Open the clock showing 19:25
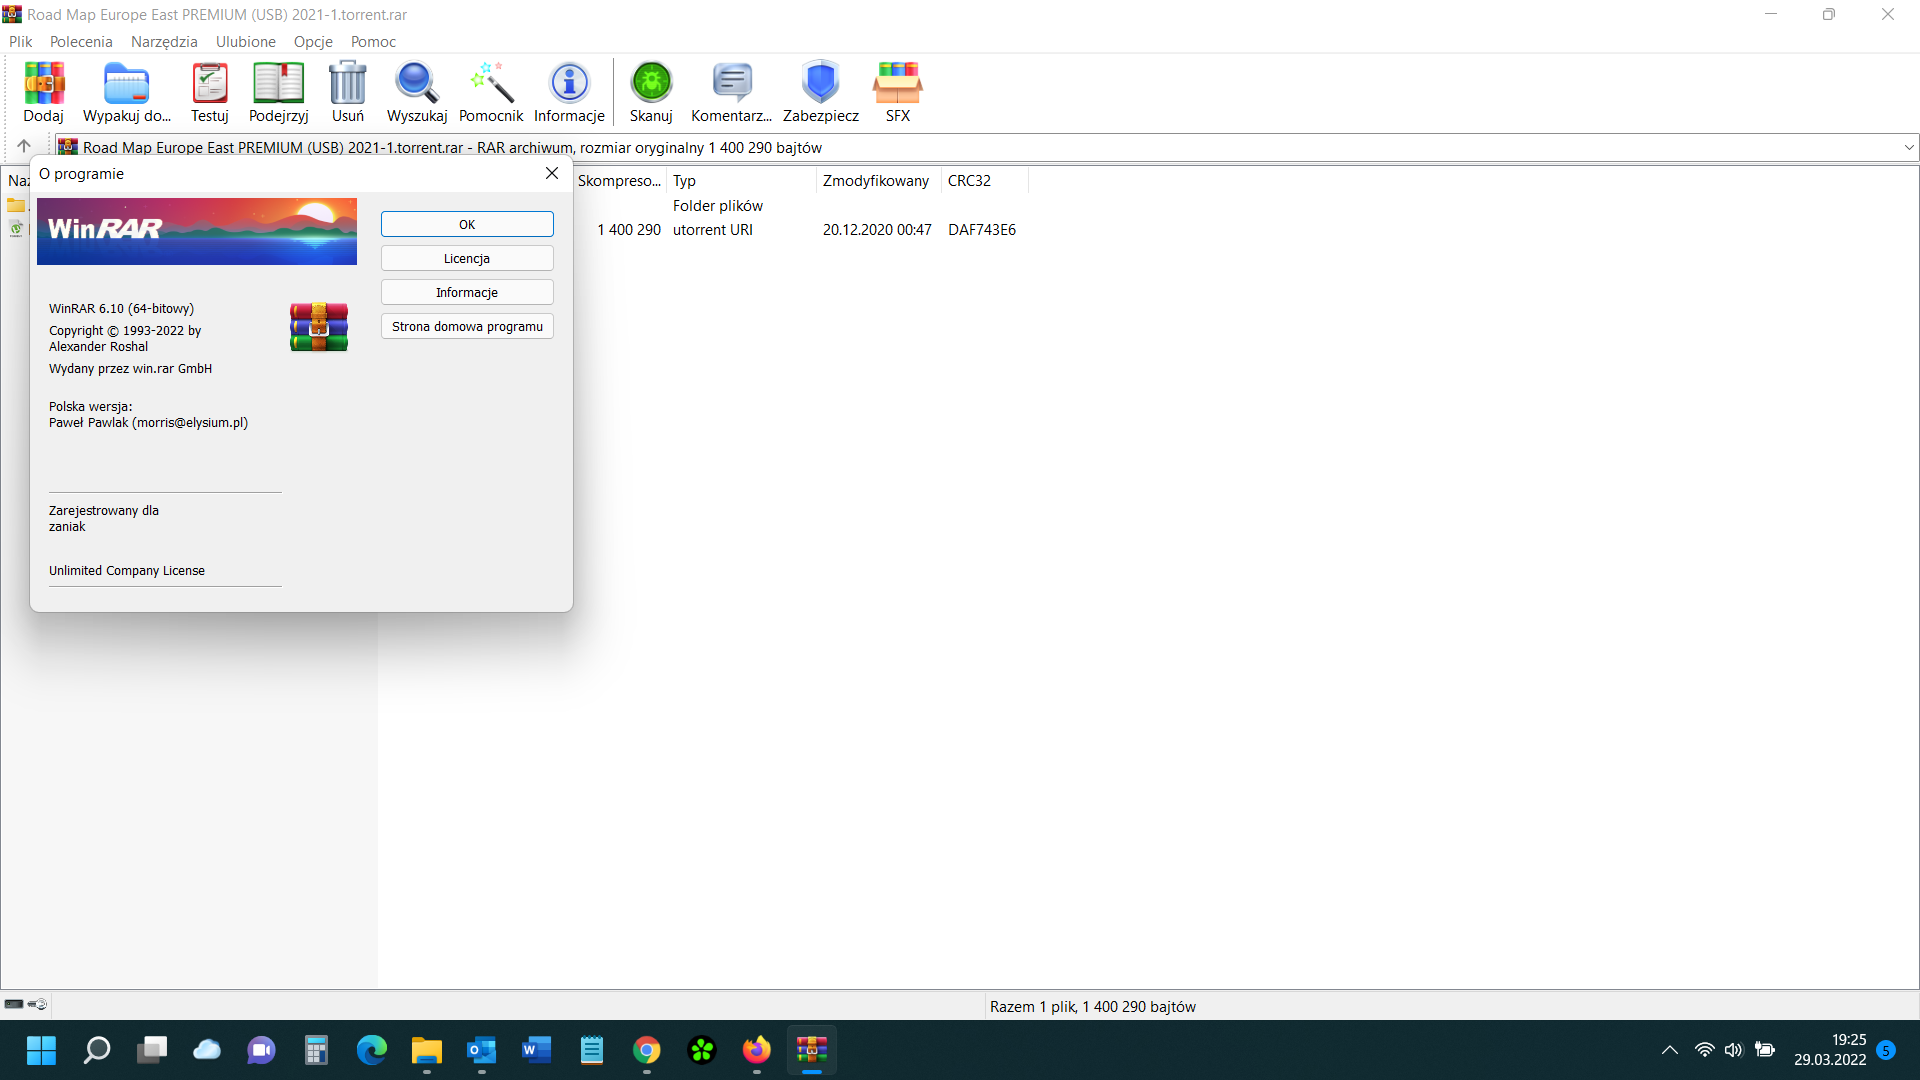The width and height of the screenshot is (1920, 1080). 1830,1050
